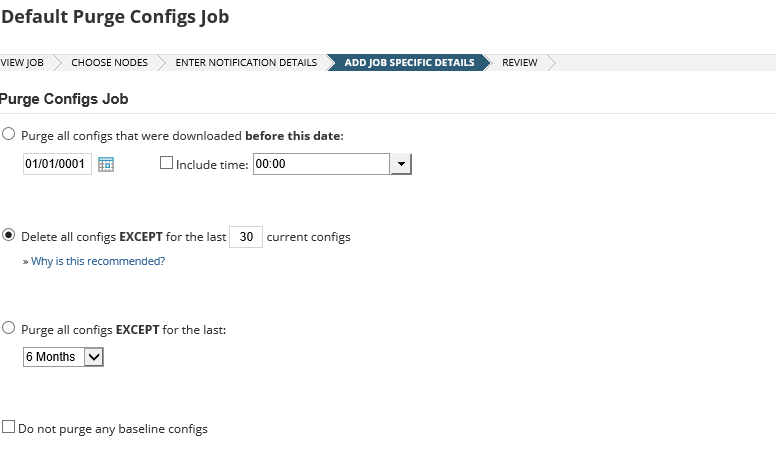Select the Add Job Specific Details step
This screenshot has height=474, width=776.
[409, 62]
